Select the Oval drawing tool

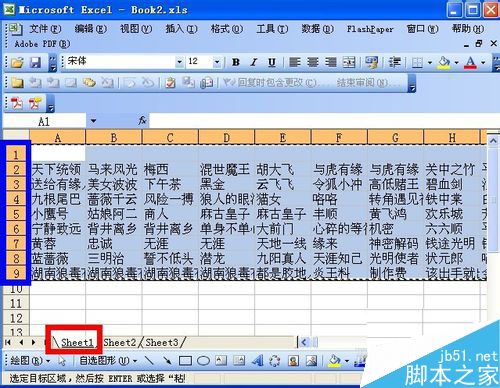click(203, 361)
